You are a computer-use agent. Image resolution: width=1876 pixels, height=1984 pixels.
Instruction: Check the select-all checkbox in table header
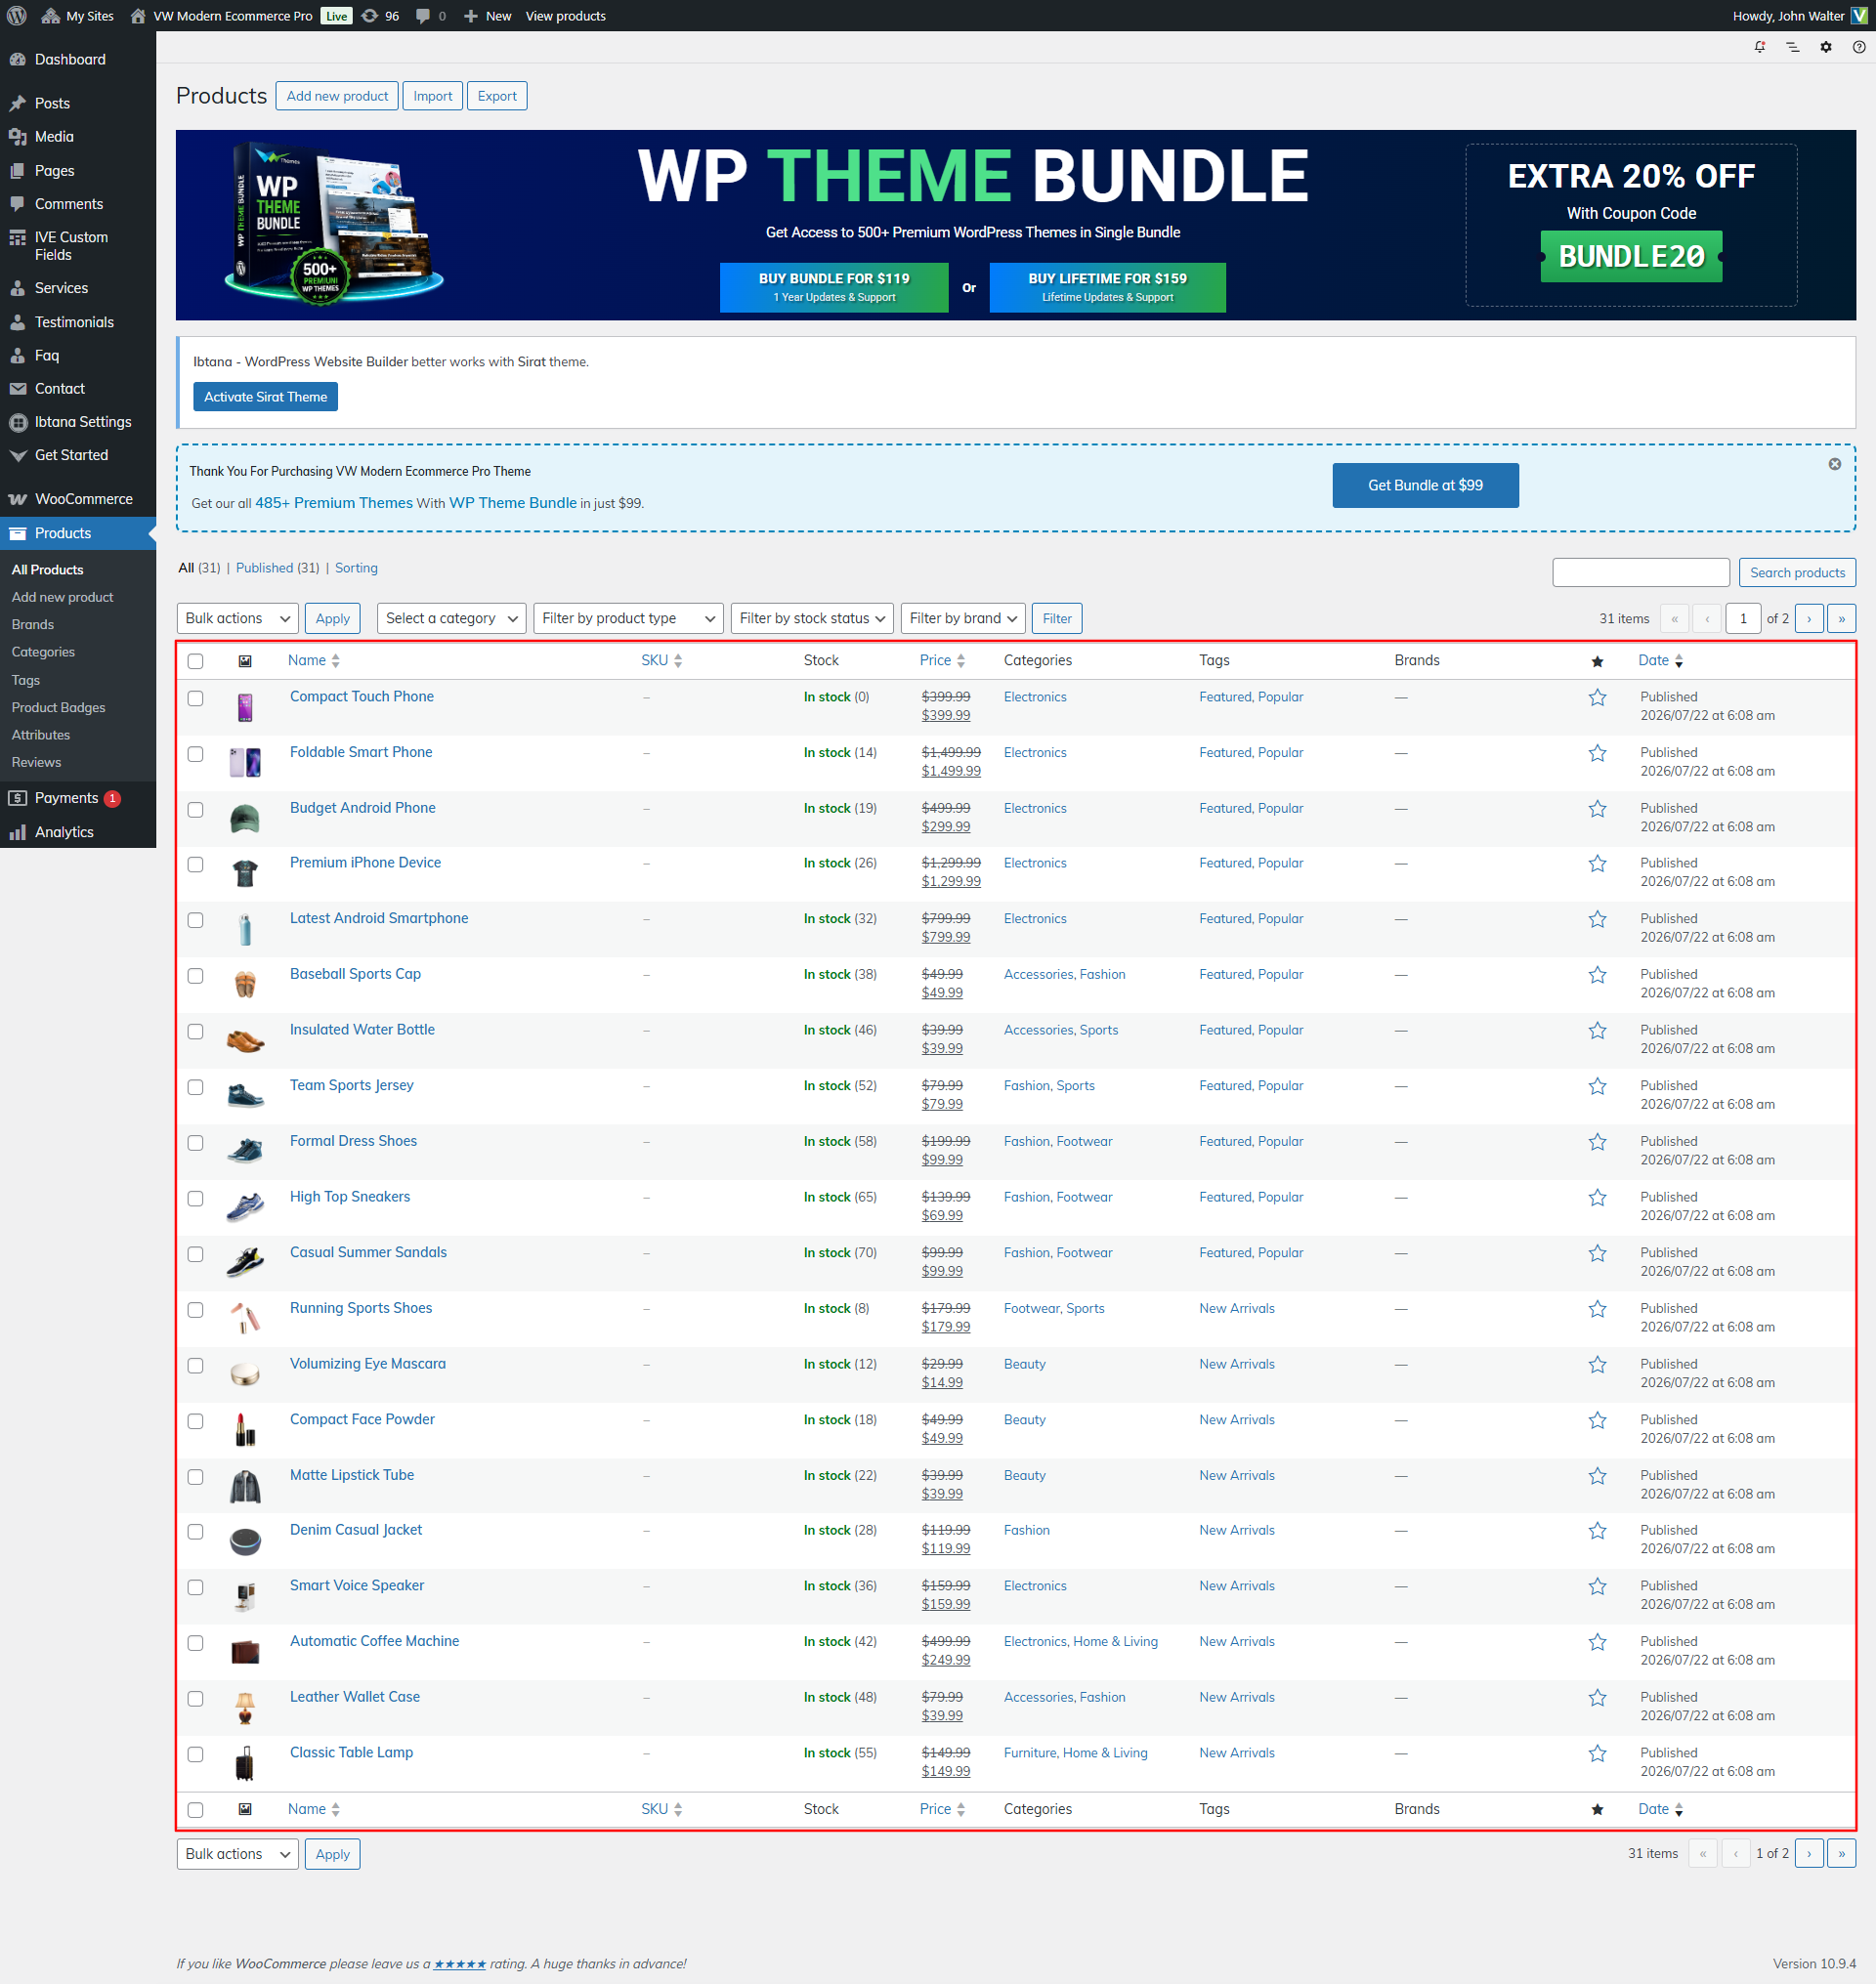coord(195,662)
